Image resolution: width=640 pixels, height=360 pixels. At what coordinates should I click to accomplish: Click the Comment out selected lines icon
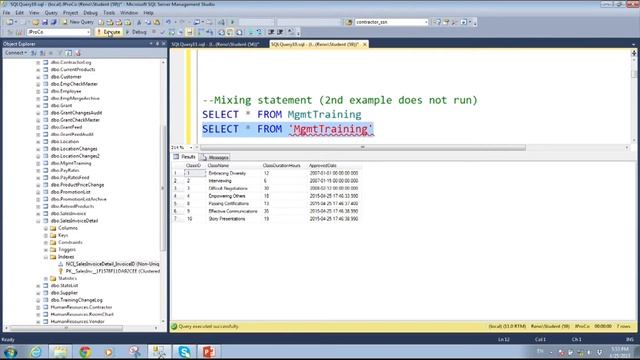pyautogui.click(x=251, y=32)
